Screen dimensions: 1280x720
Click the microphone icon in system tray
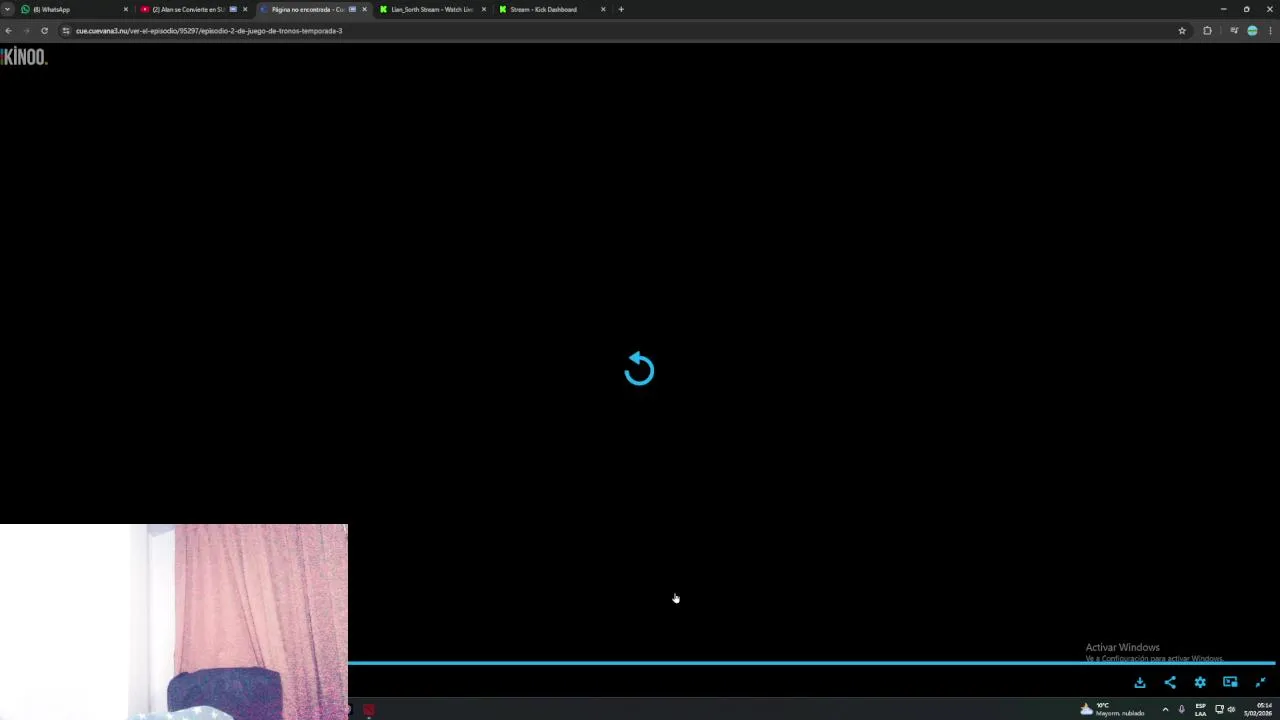click(x=1181, y=709)
